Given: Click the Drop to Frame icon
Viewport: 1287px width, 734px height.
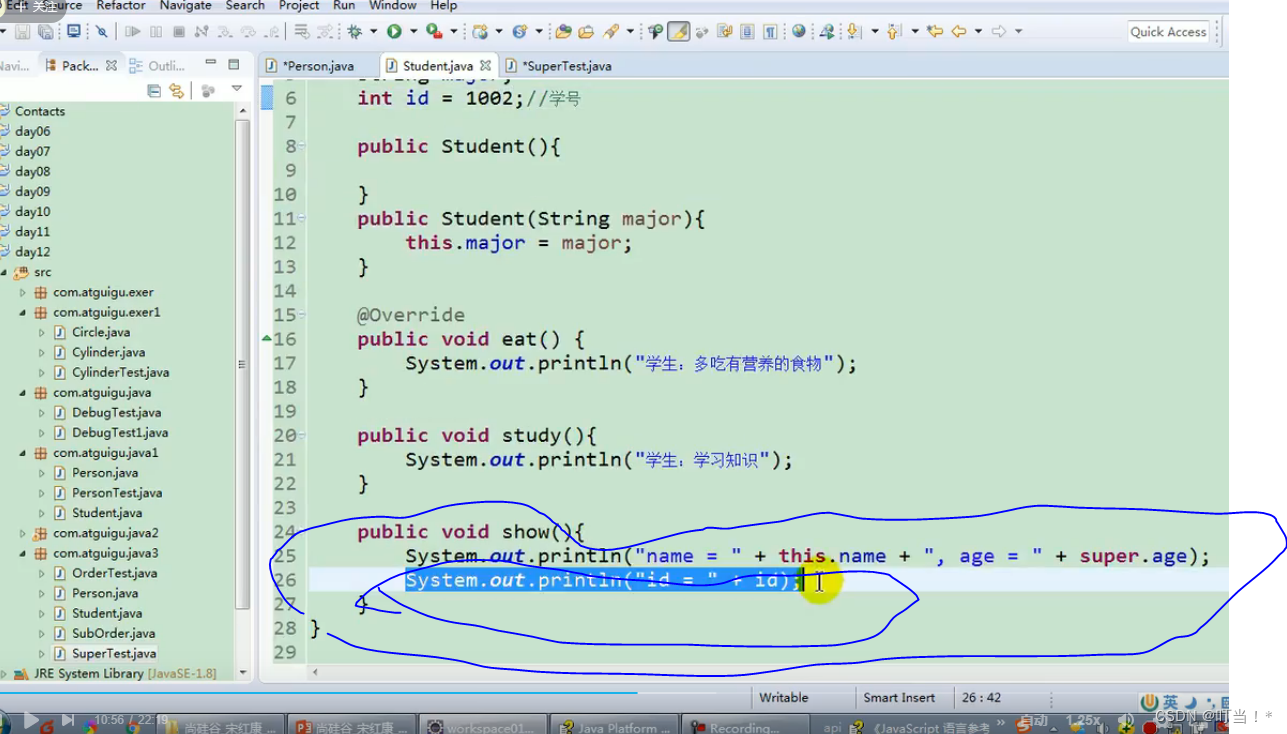Looking at the screenshot, I should [302, 32].
